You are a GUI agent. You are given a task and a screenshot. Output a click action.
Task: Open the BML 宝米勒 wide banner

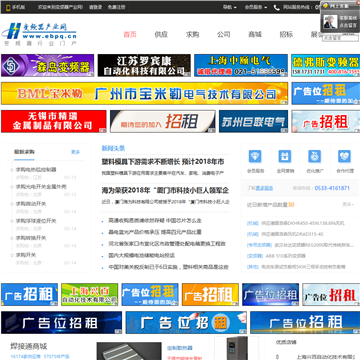coord(144,93)
